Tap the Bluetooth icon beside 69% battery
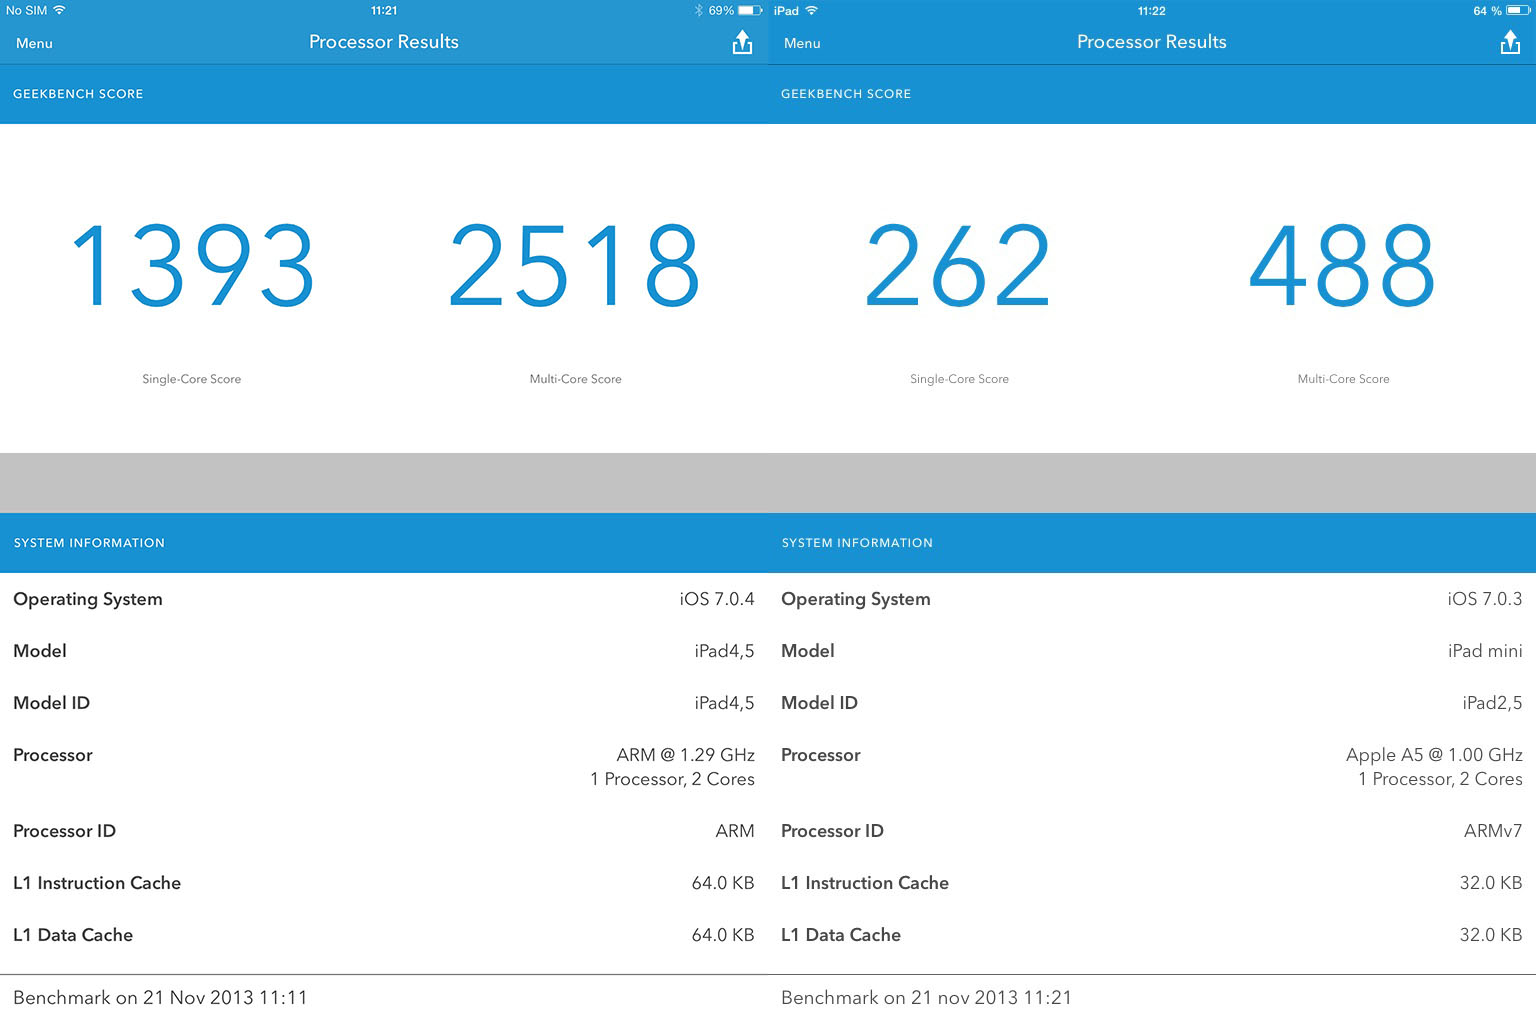The height and width of the screenshot is (1024, 1536). [x=699, y=10]
